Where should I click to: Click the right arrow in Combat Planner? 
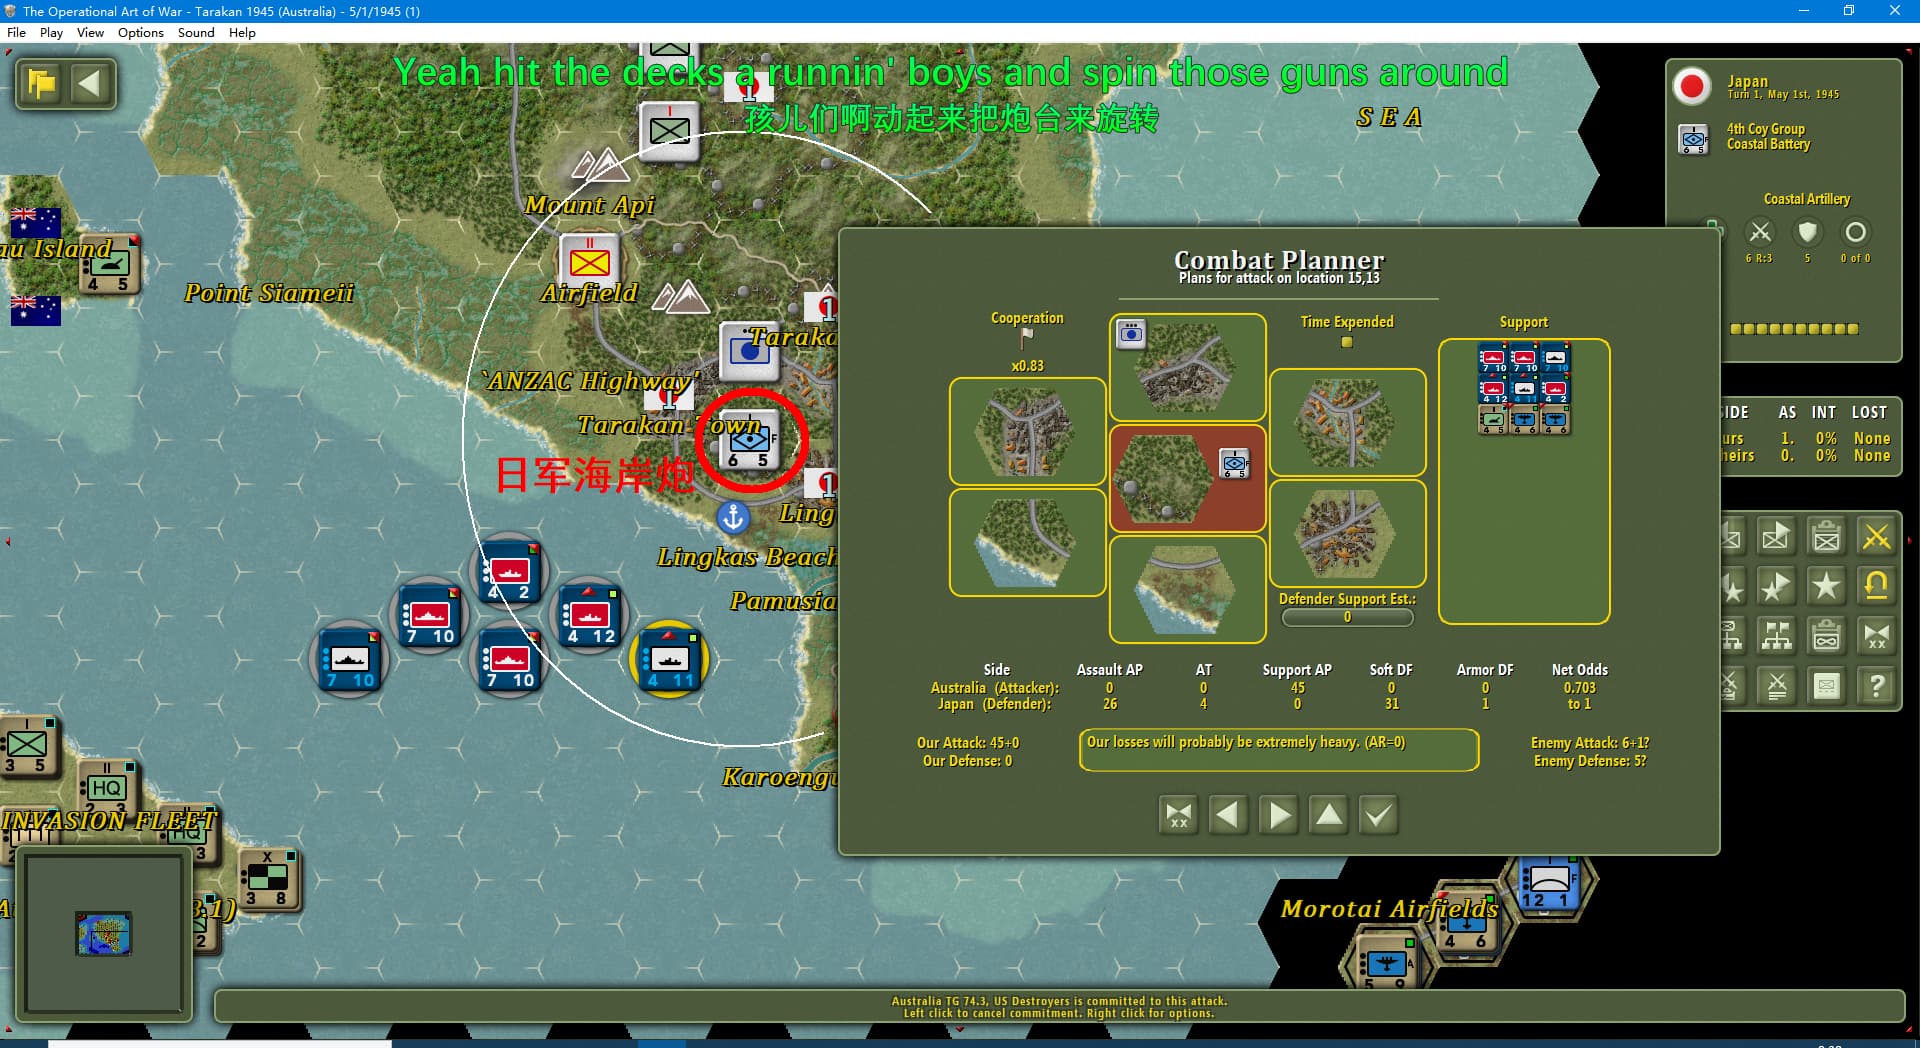click(1279, 815)
